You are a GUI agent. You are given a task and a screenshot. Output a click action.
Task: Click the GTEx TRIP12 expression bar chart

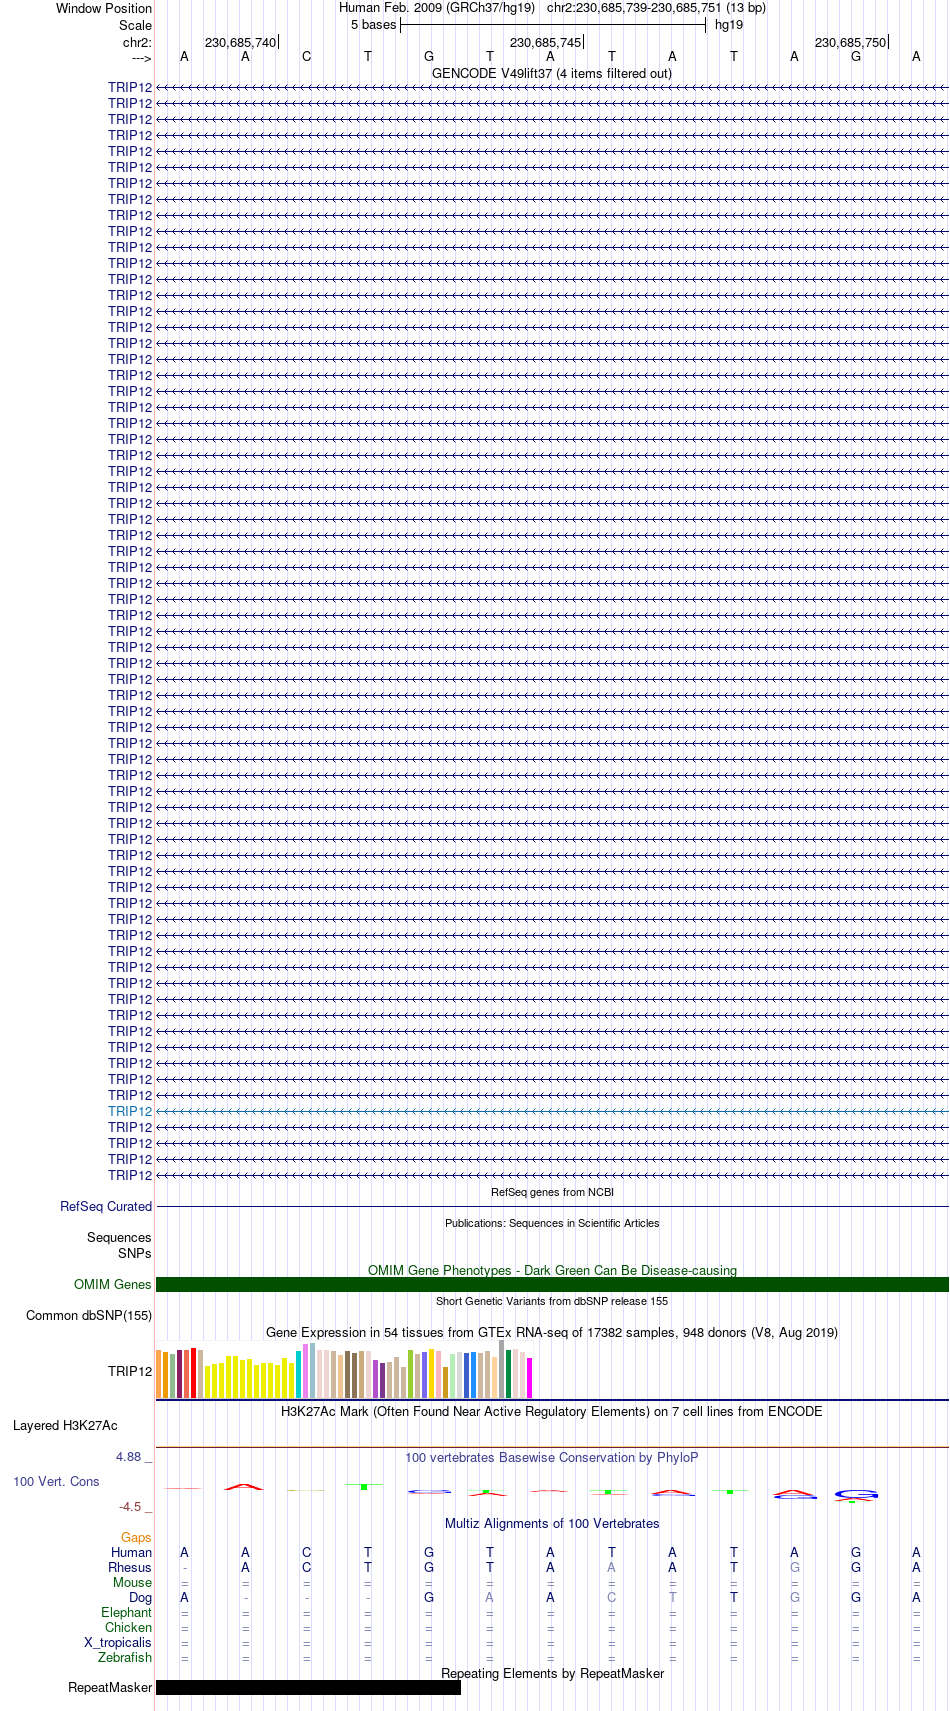click(345, 1370)
